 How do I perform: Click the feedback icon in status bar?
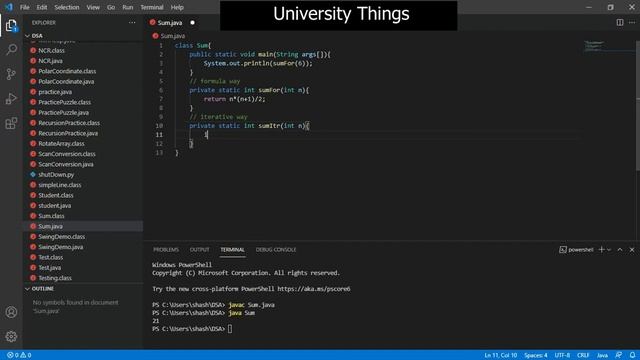coord(619,355)
